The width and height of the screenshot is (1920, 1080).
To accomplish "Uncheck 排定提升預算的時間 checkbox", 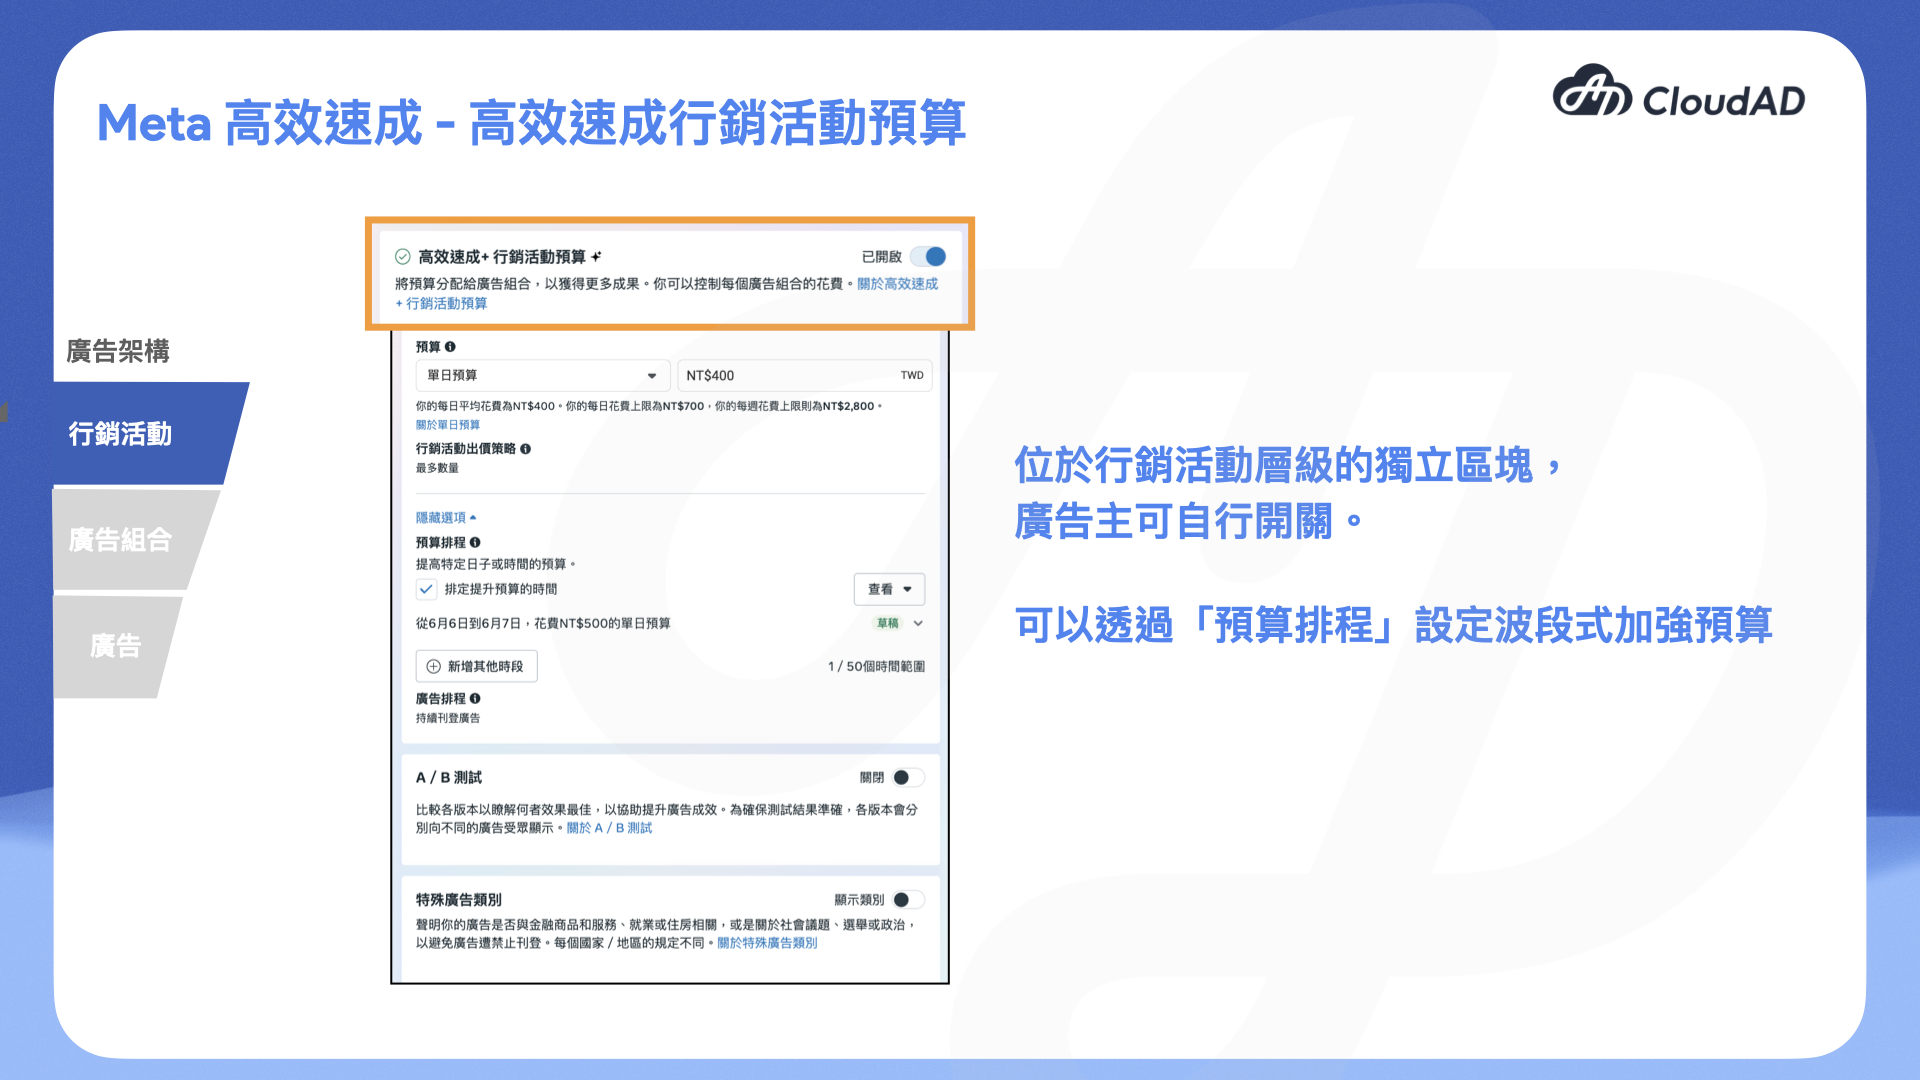I will [x=426, y=589].
